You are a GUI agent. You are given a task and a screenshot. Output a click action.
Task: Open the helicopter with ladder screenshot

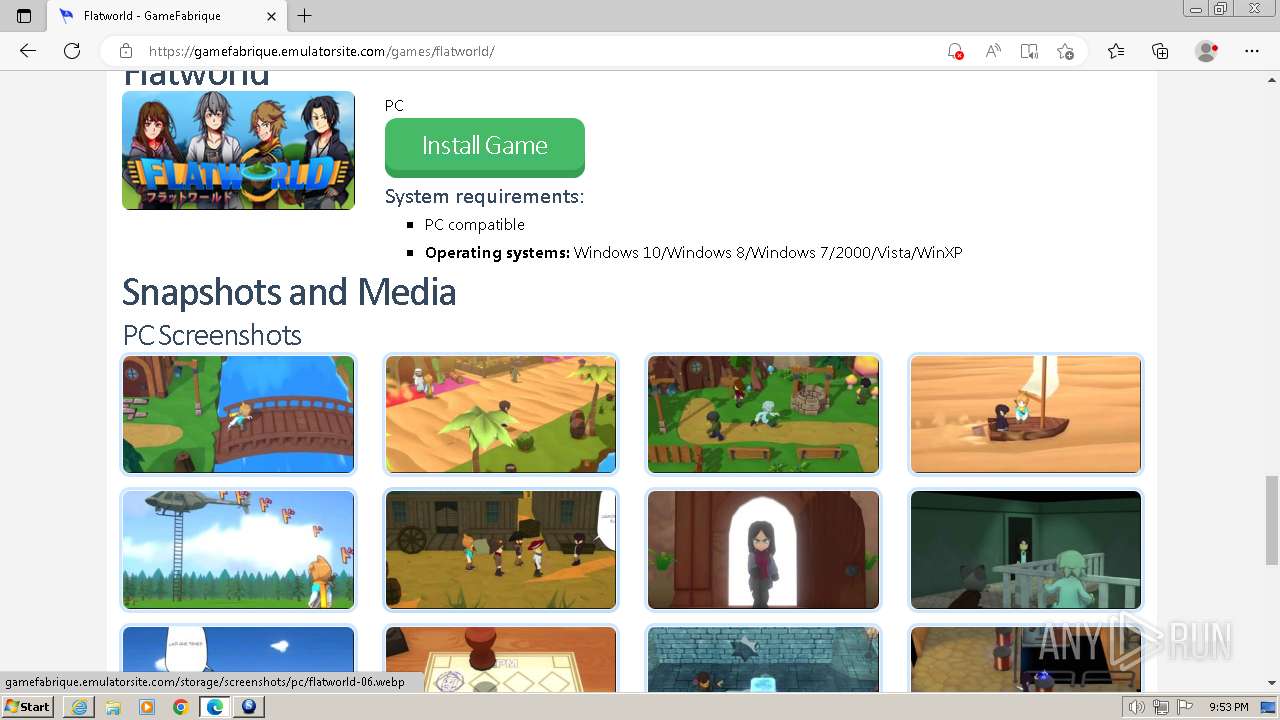click(238, 549)
